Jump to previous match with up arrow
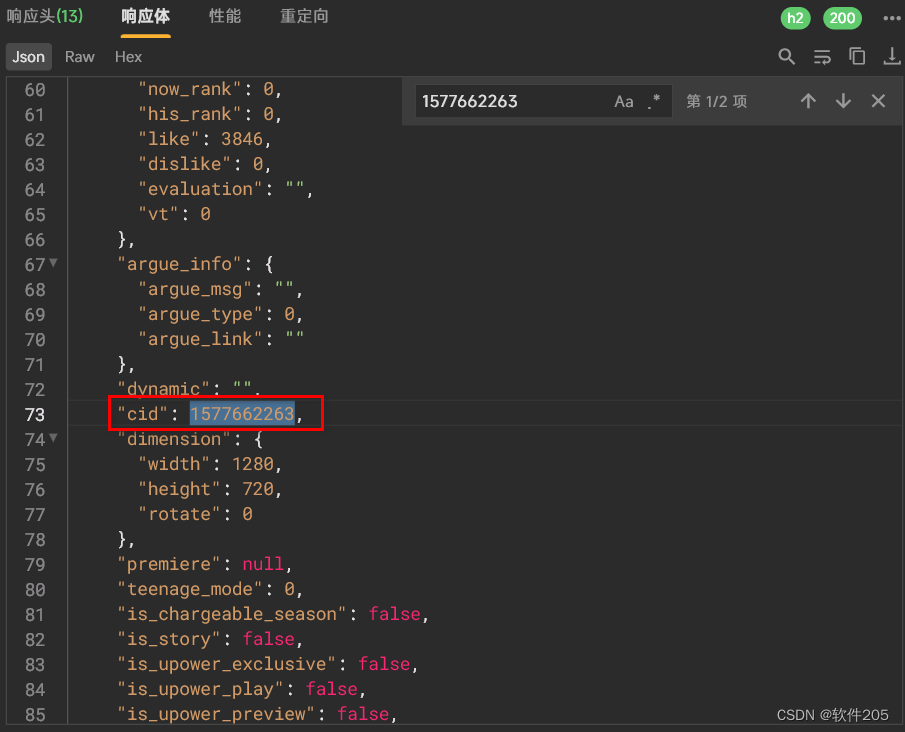The image size is (905, 732). [x=809, y=101]
